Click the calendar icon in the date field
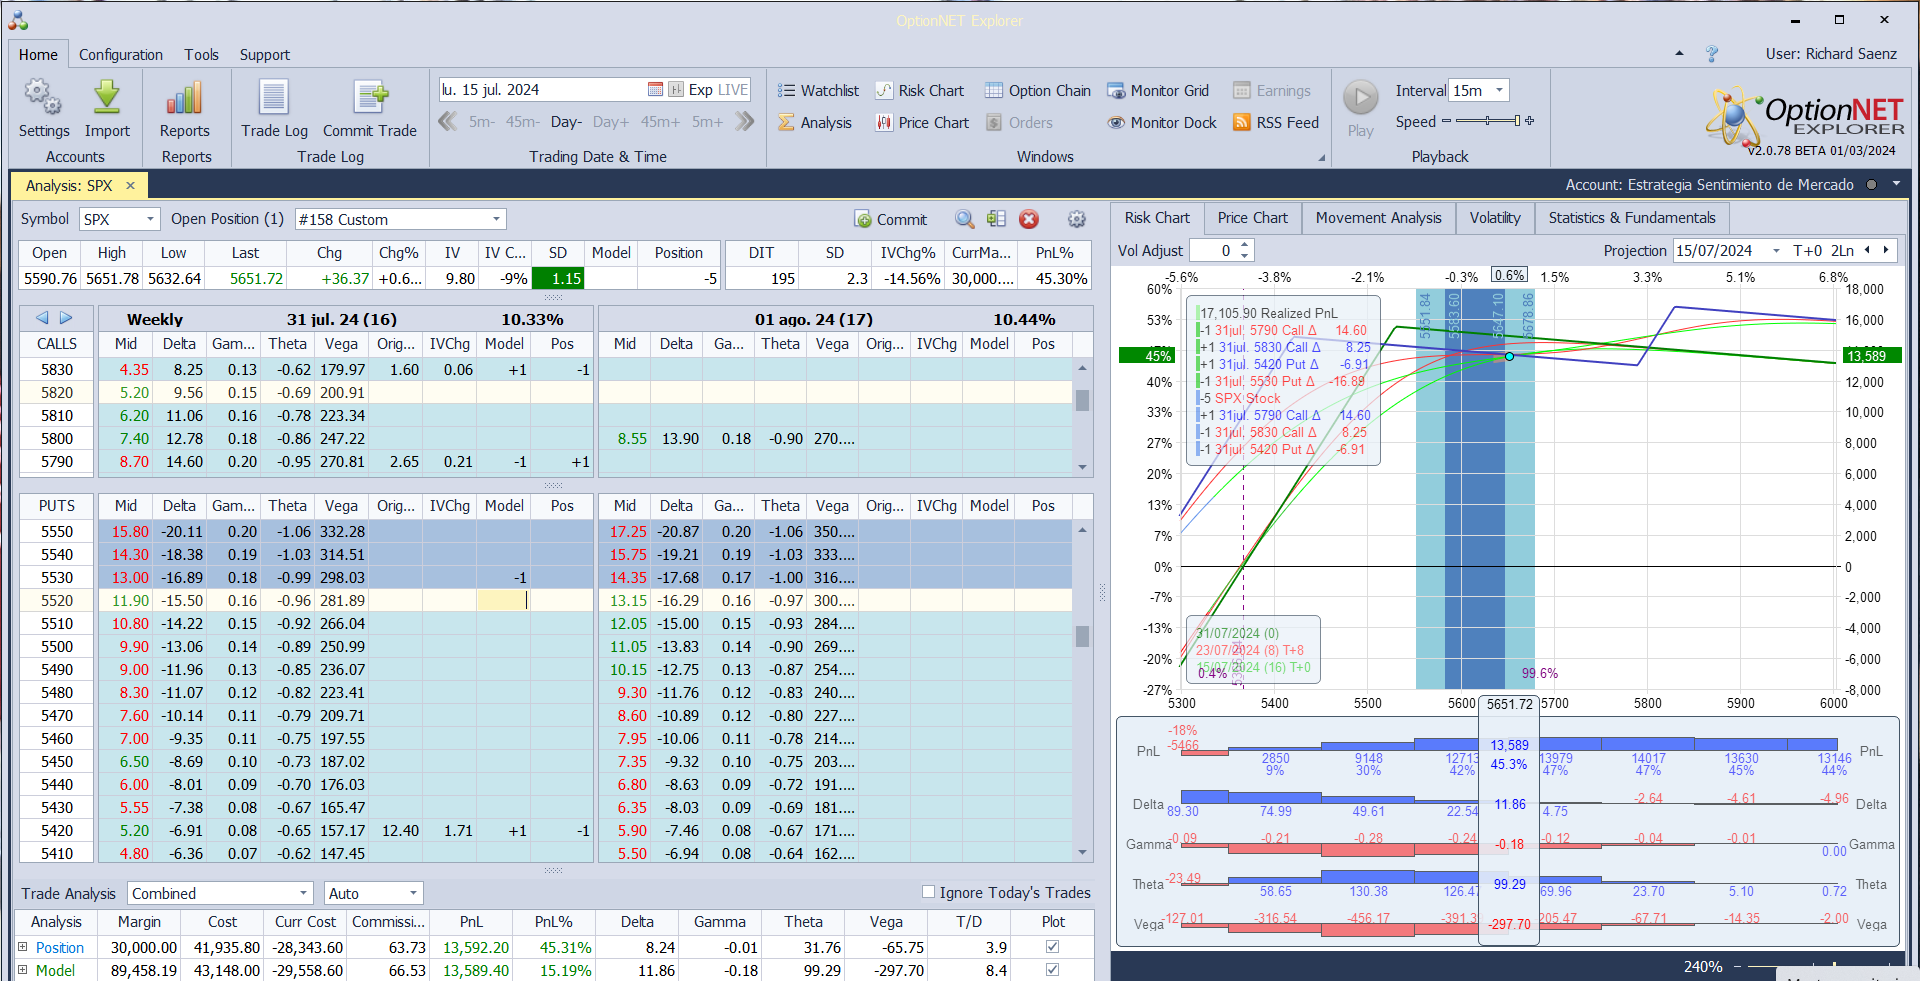The height and width of the screenshot is (981, 1920). coord(655,89)
